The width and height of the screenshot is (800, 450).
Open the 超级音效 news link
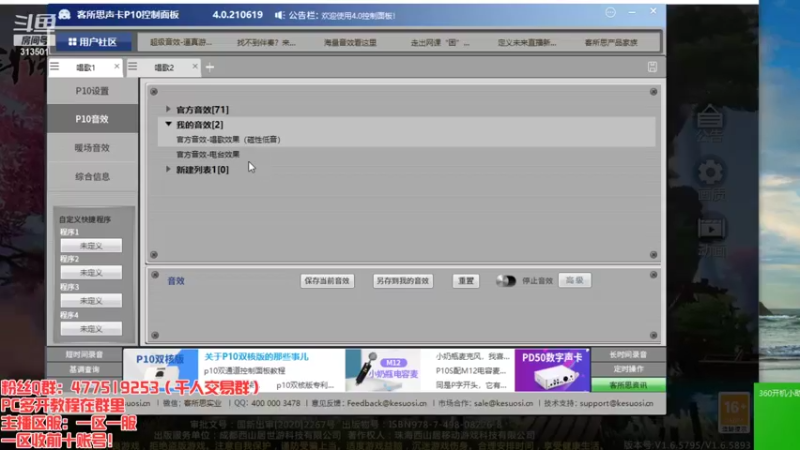pyautogui.click(x=181, y=42)
